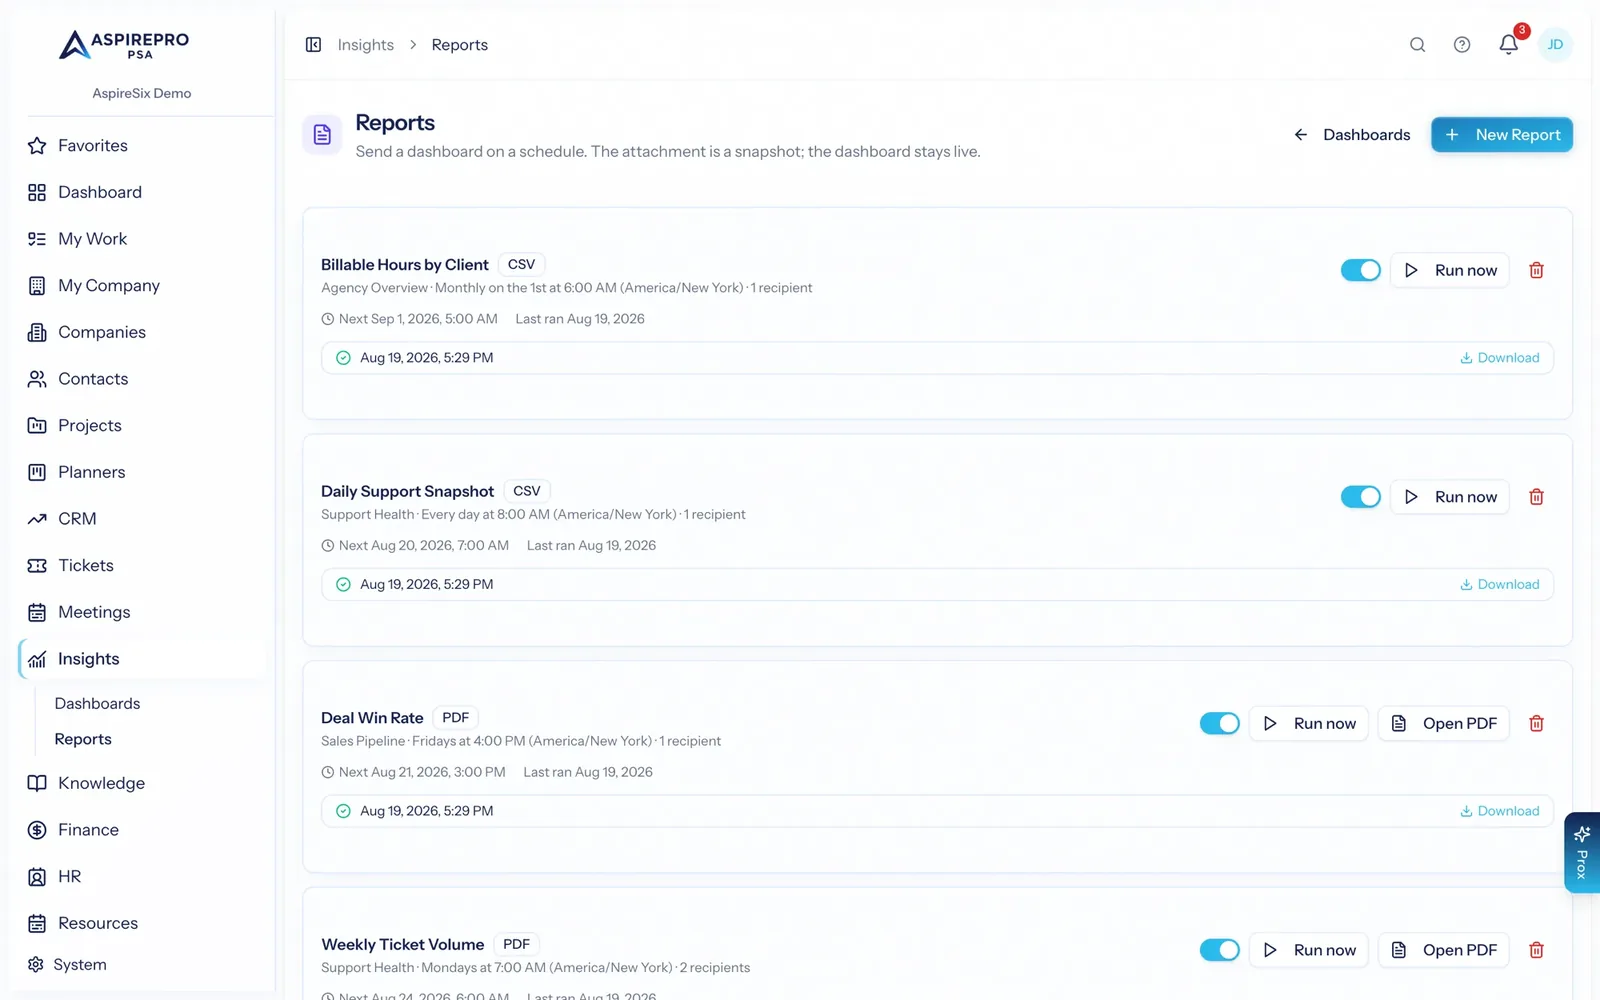
Task: Go back to Dashboards
Action: [x=1352, y=135]
